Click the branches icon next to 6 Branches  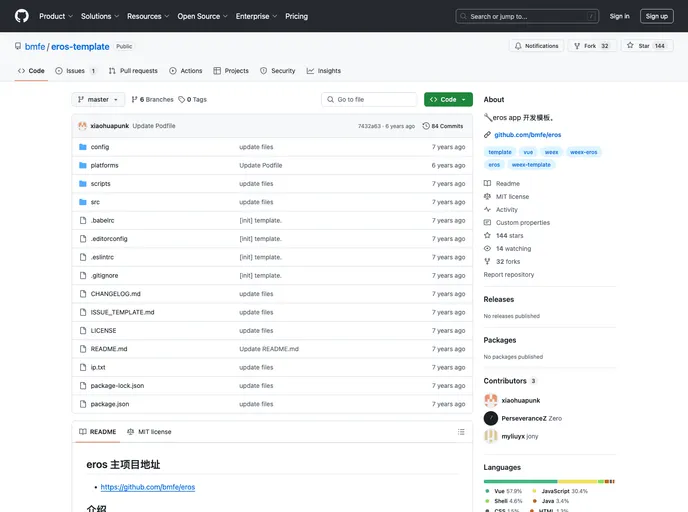[x=135, y=100]
